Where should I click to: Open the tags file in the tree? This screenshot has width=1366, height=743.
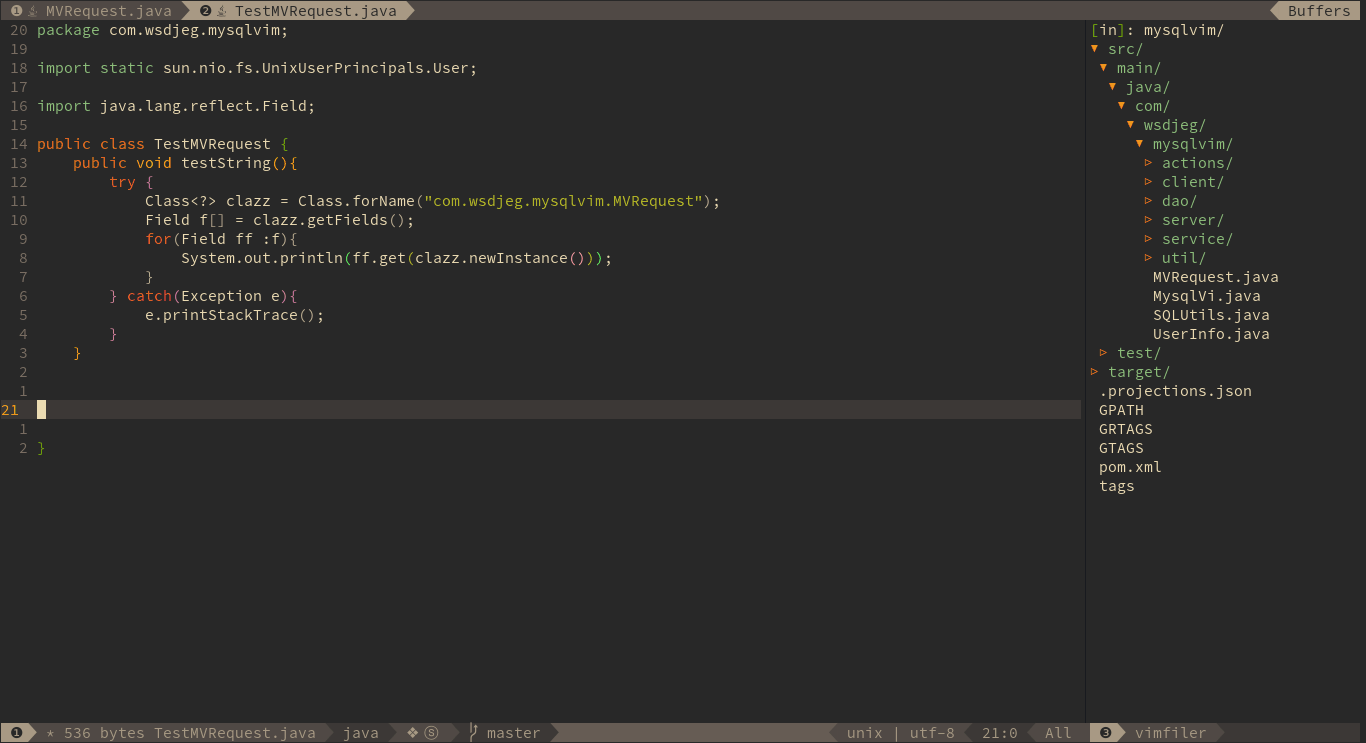click(x=1117, y=486)
